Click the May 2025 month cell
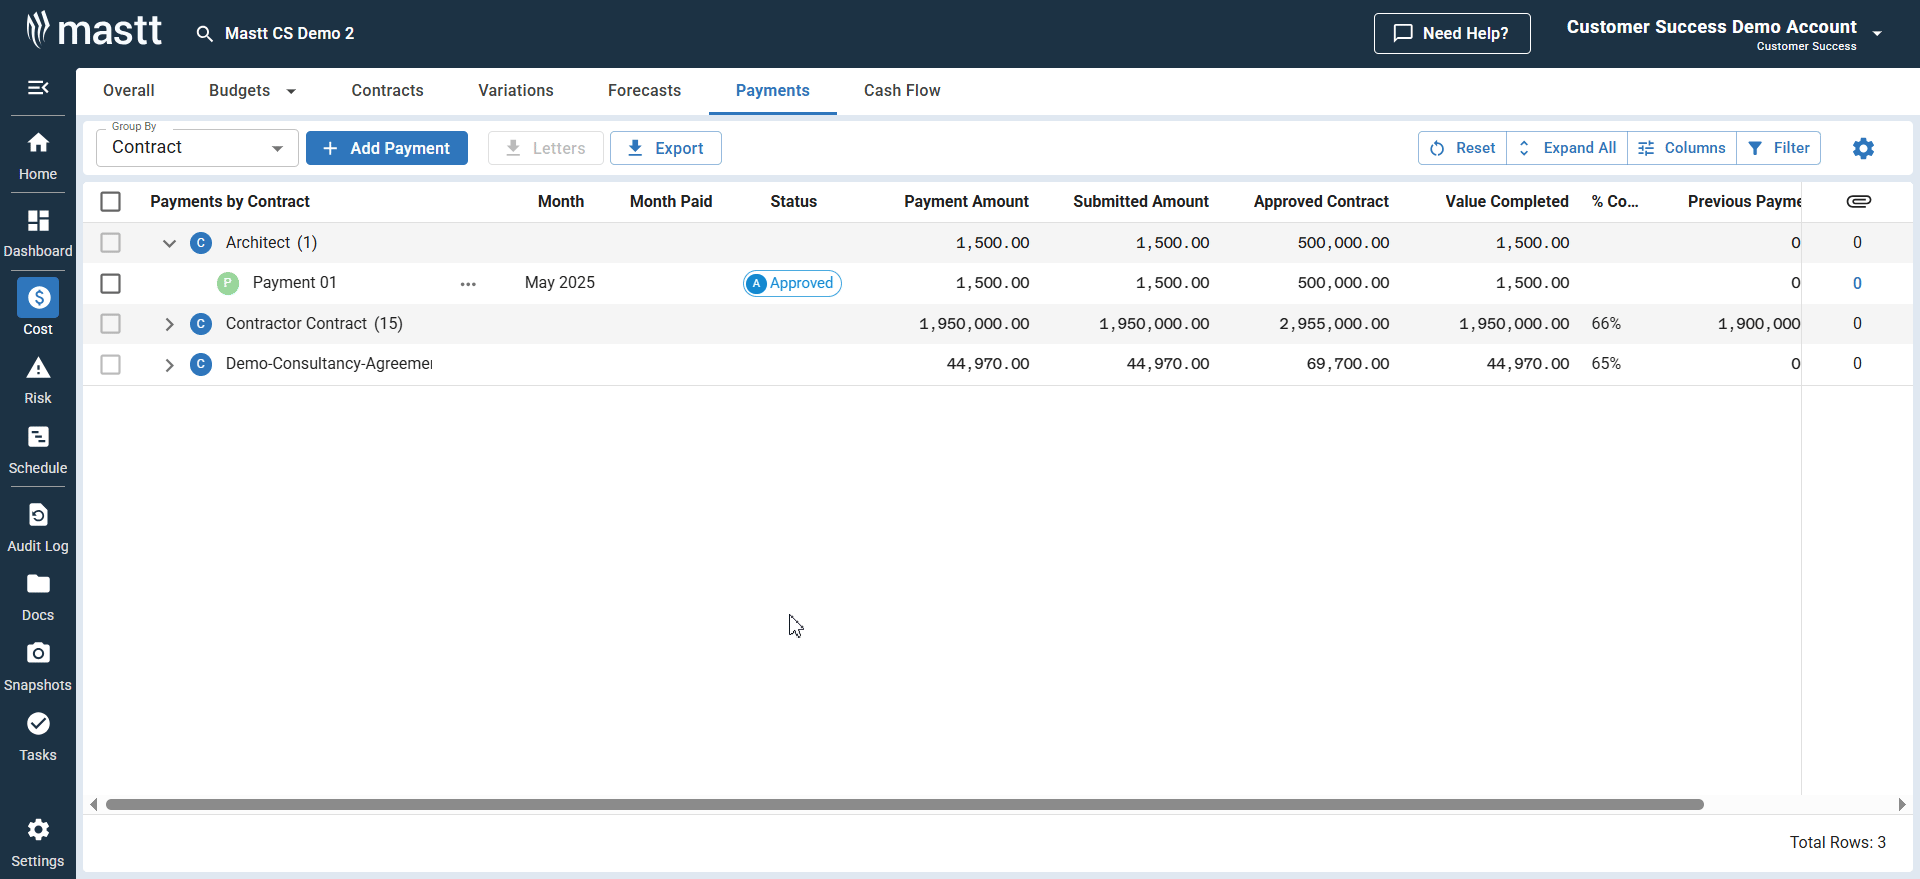The width and height of the screenshot is (1920, 879). [560, 283]
